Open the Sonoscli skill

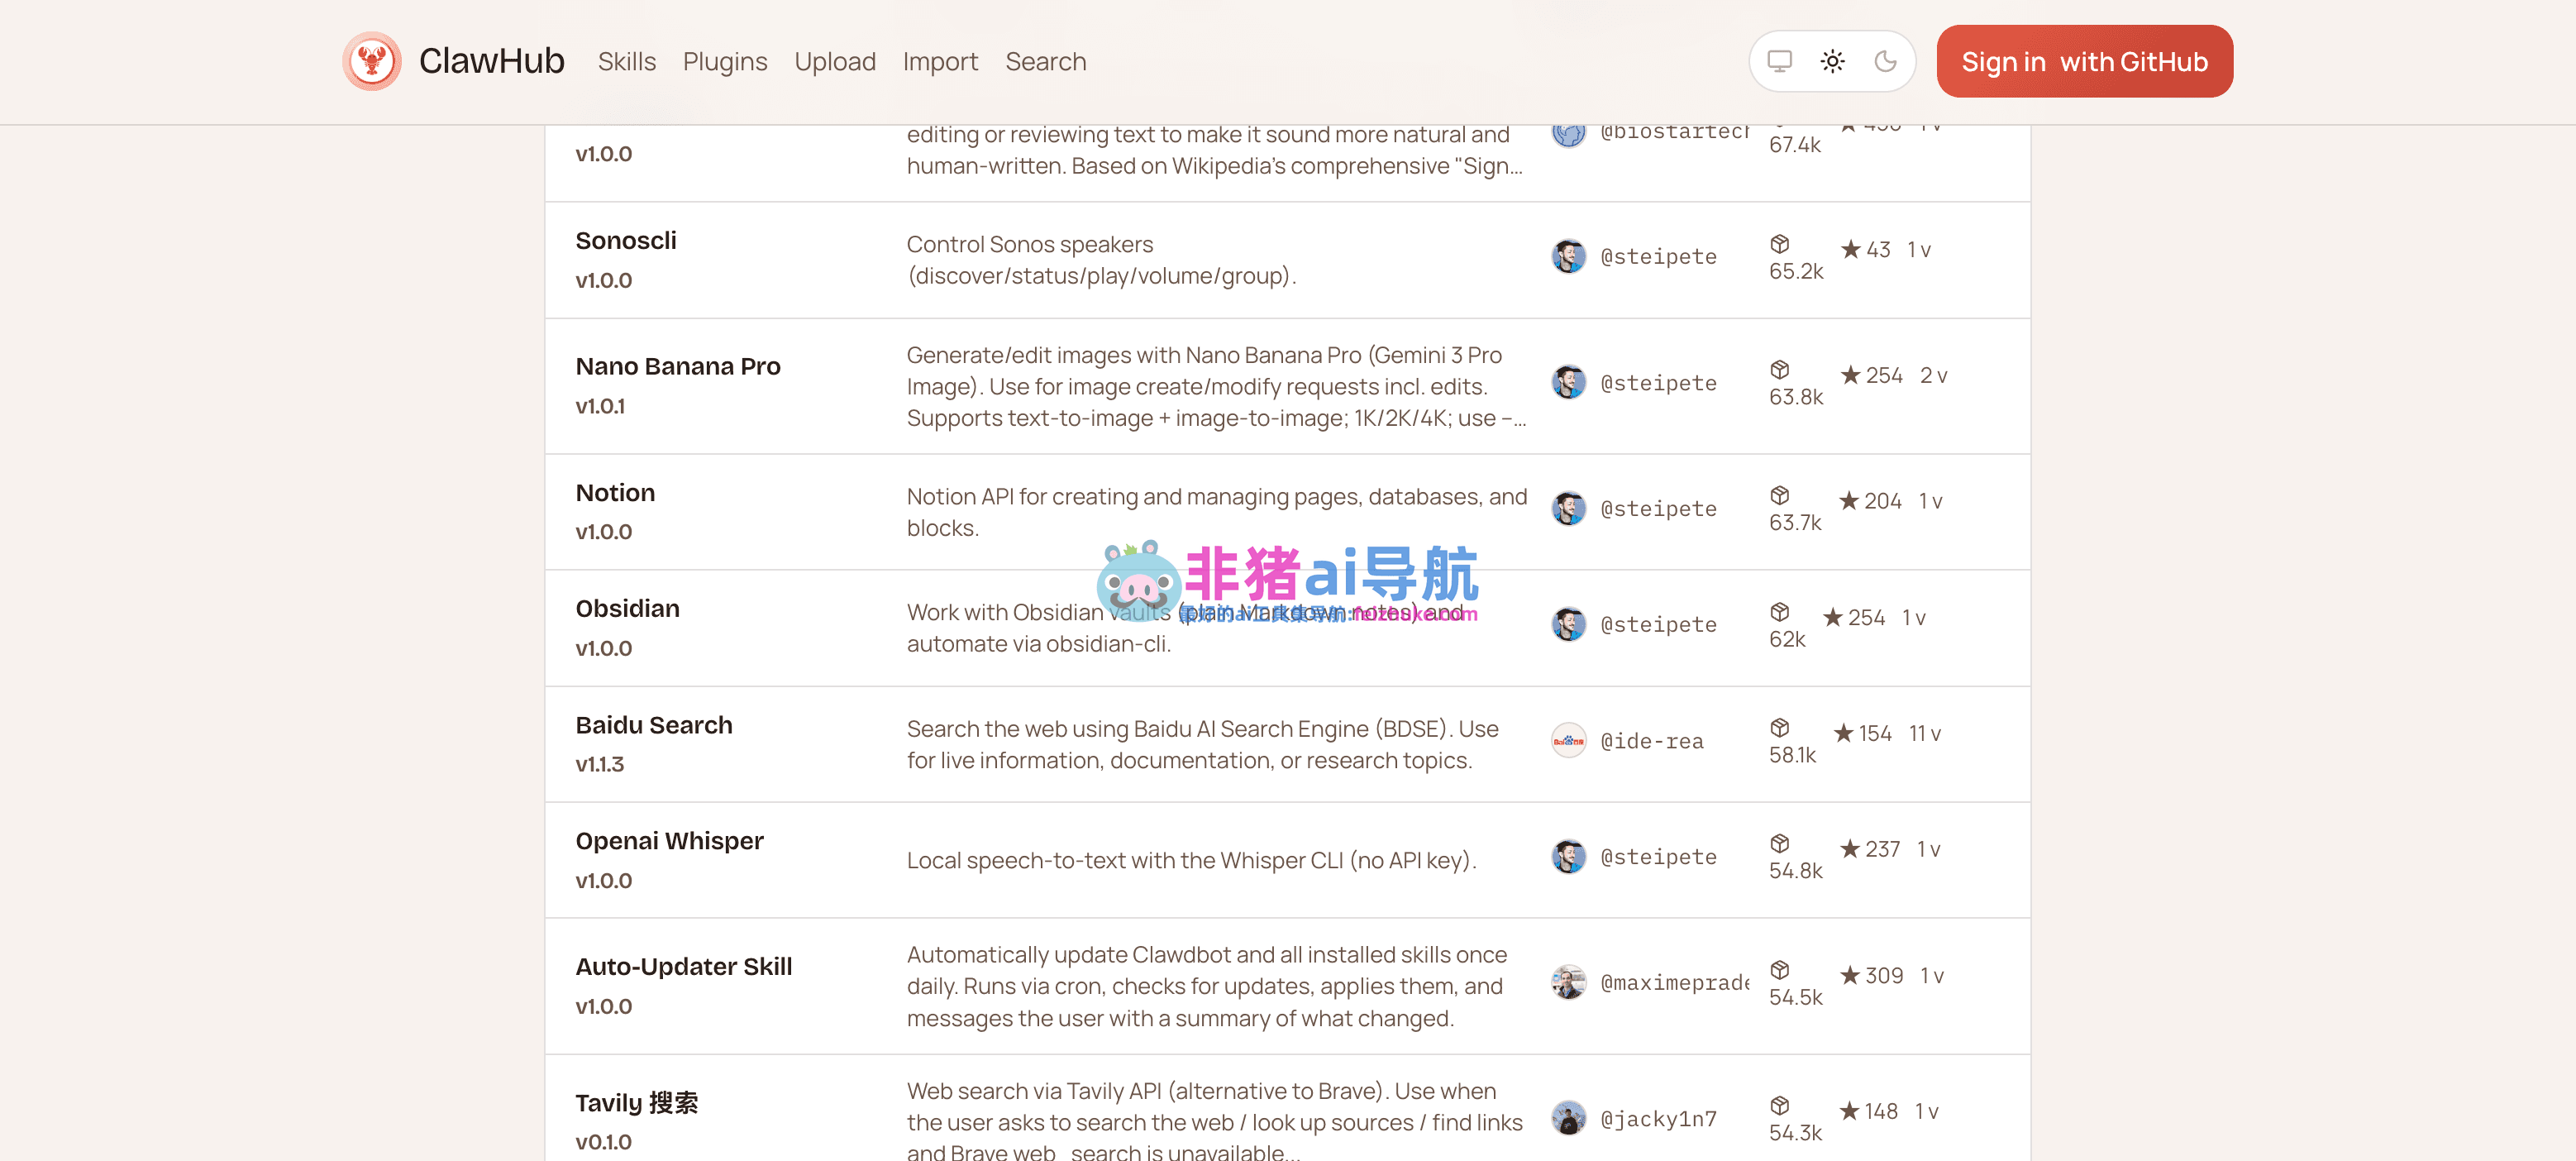coord(625,241)
